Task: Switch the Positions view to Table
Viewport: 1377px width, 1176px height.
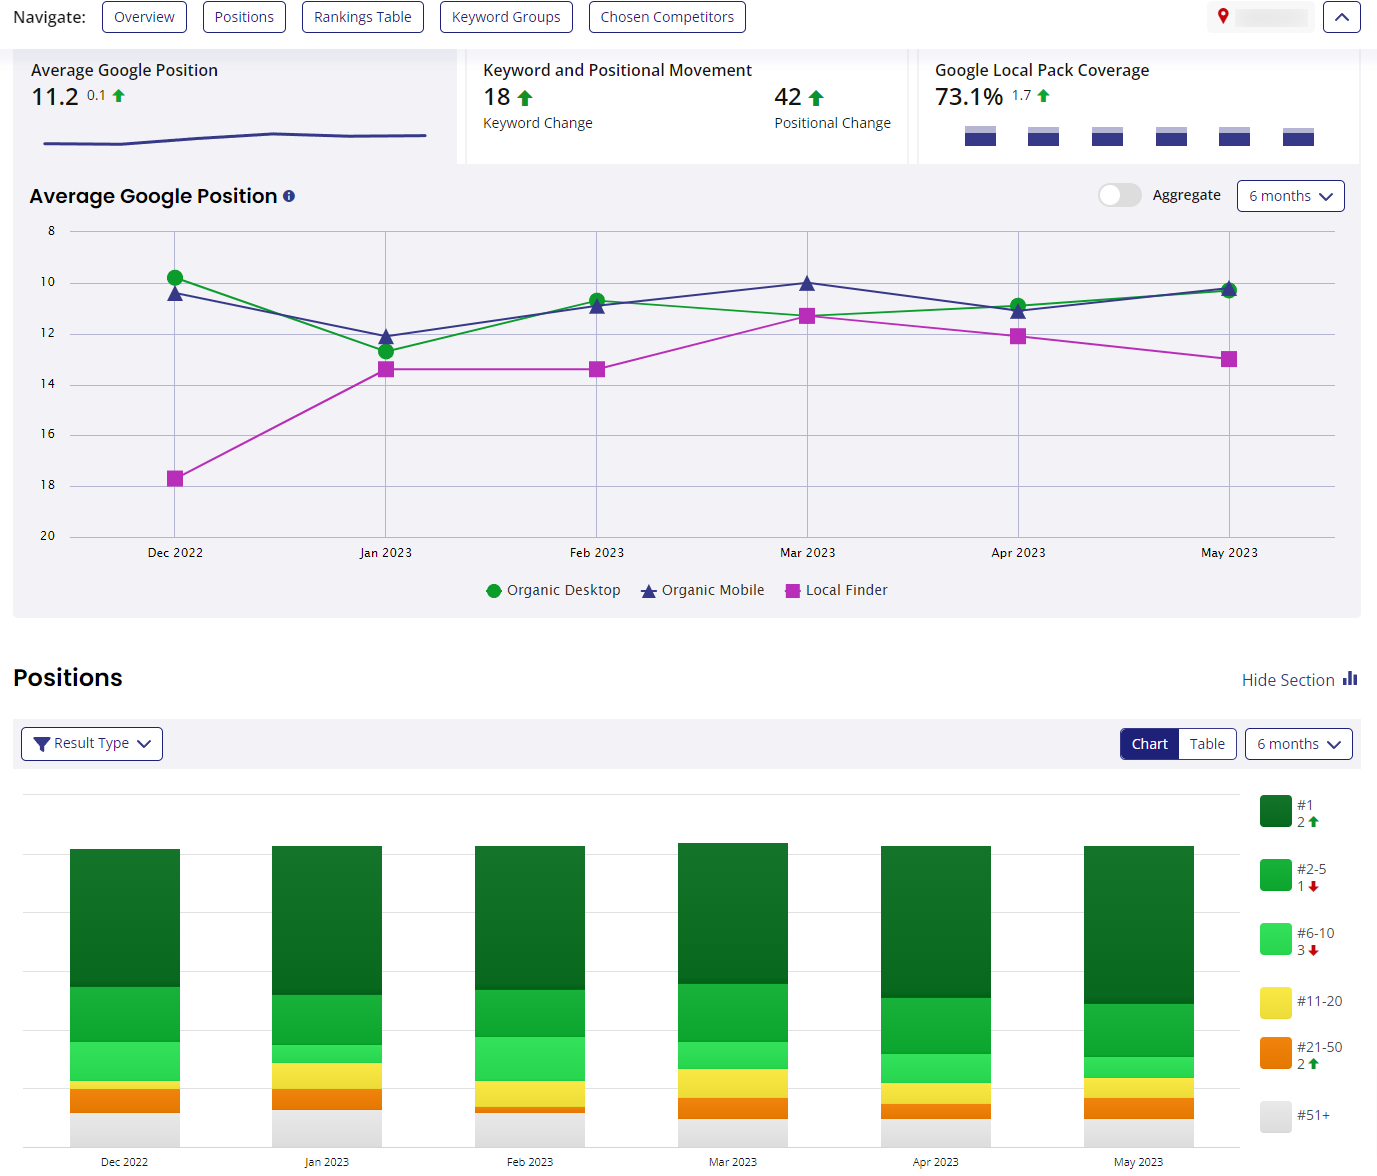Action: pos(1207,743)
